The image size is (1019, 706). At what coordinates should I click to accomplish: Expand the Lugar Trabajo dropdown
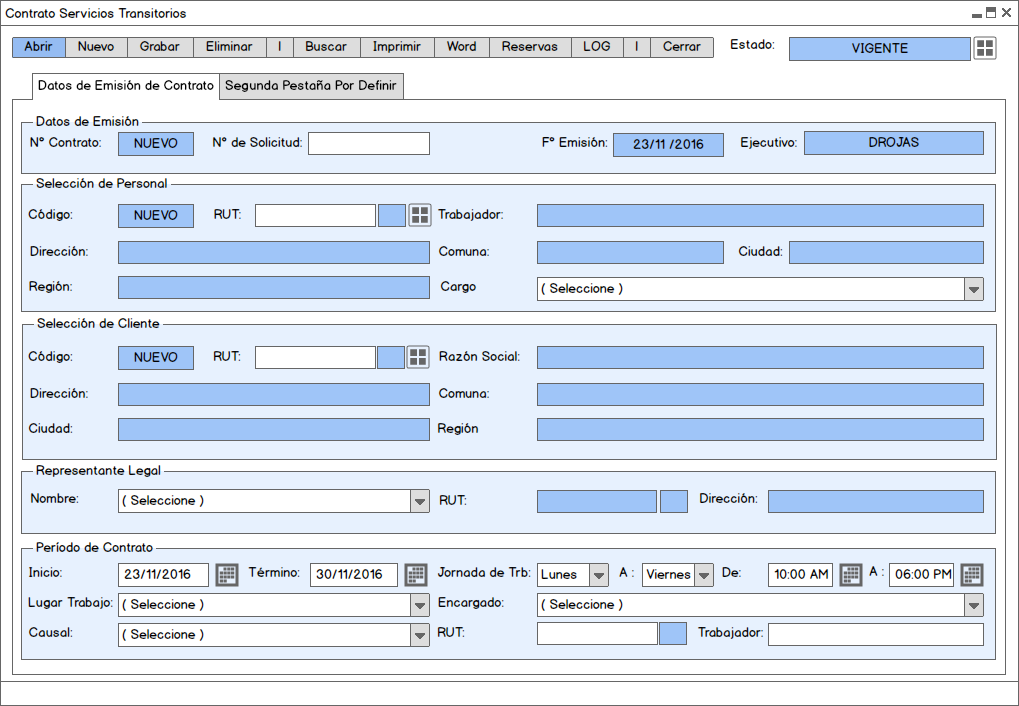click(420, 605)
